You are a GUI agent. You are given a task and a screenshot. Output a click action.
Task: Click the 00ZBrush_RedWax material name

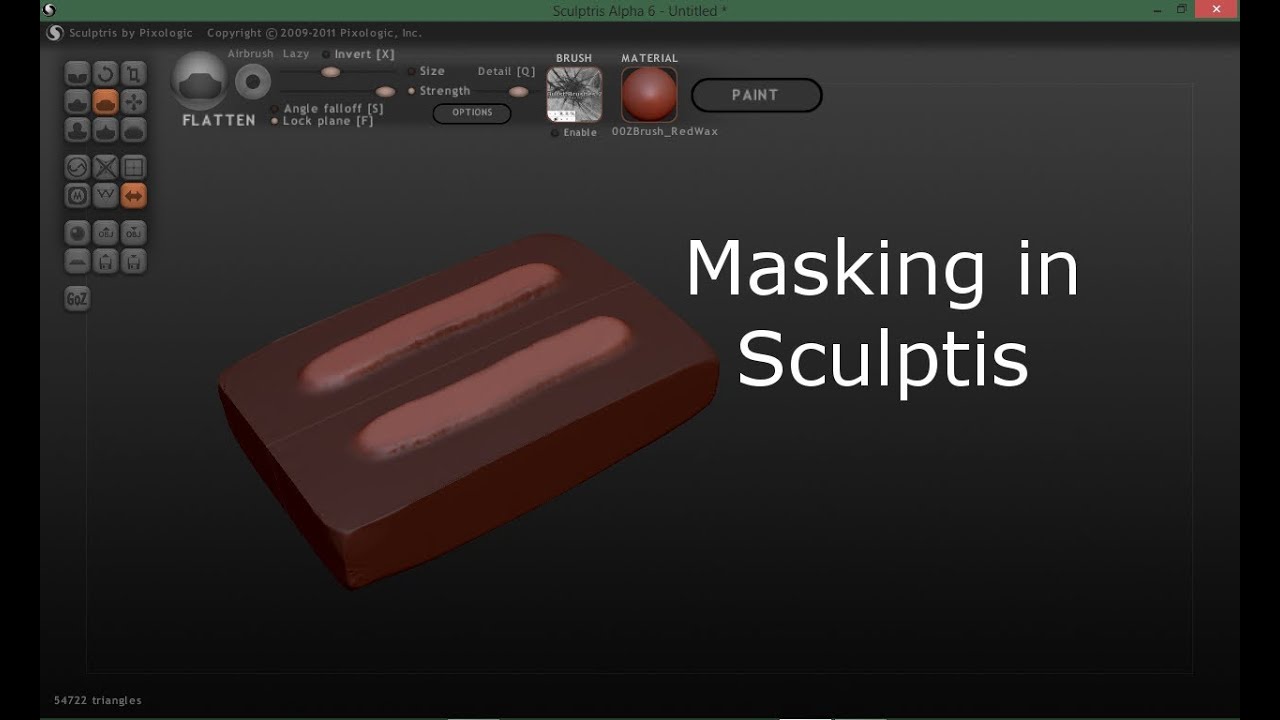point(665,132)
